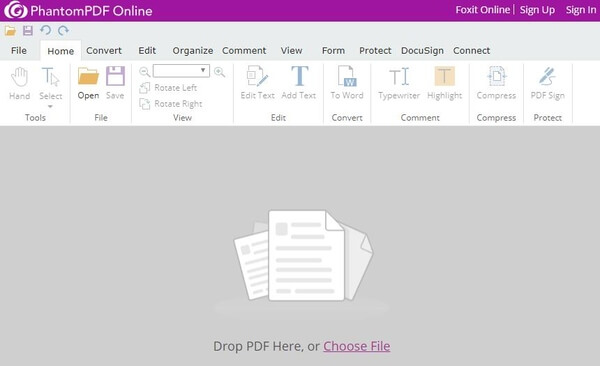Choose the Add Text tool

[x=299, y=83]
